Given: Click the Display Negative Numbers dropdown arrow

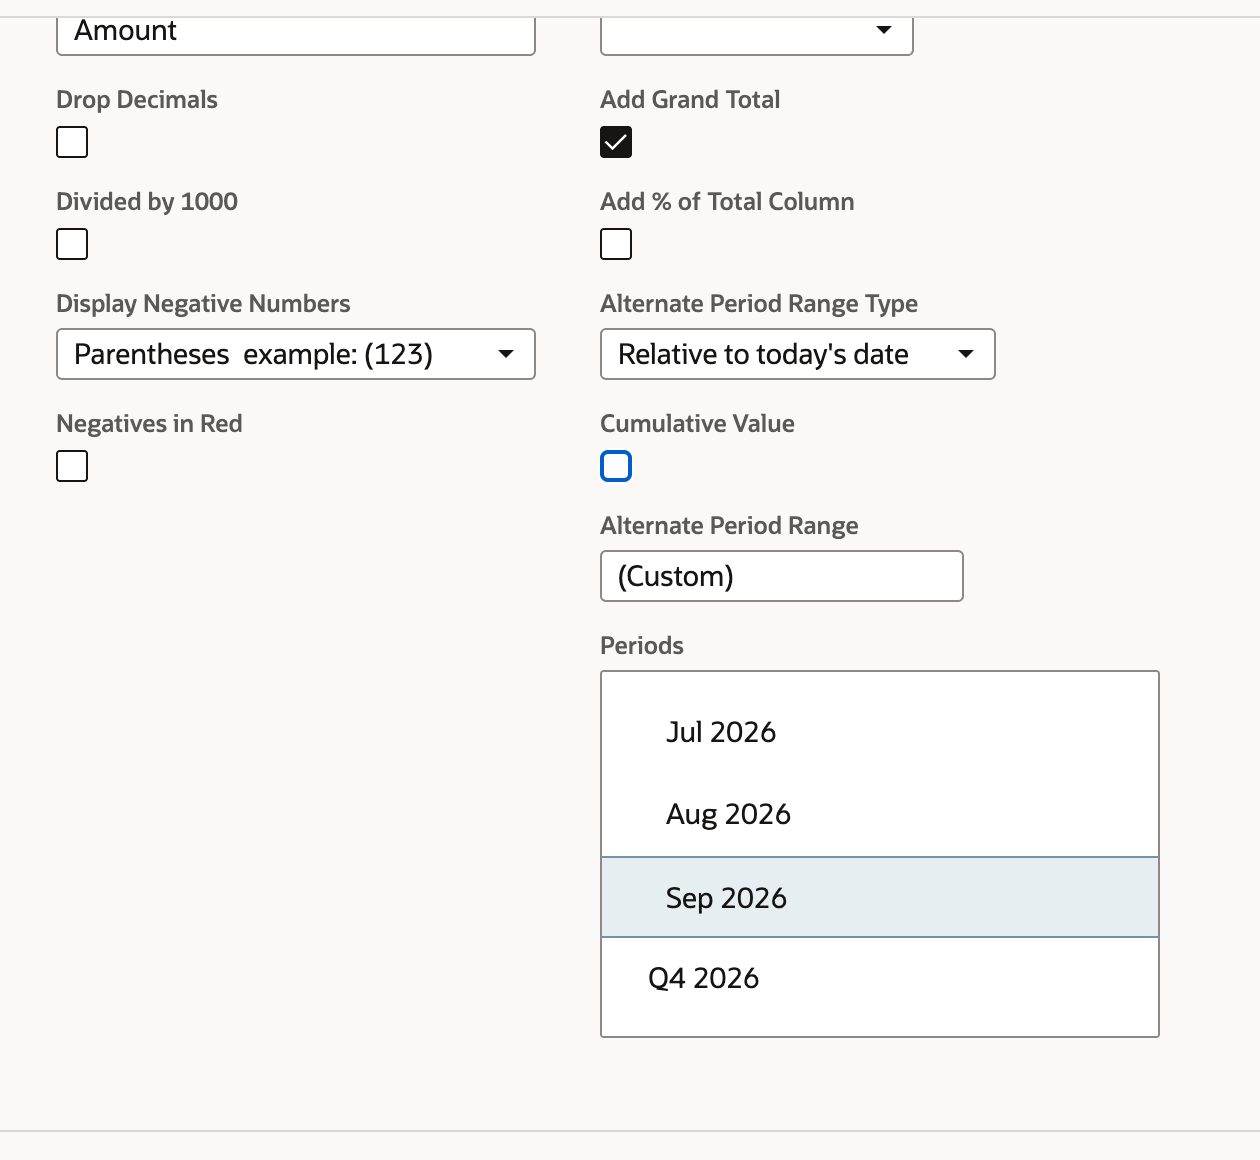Looking at the screenshot, I should coord(506,354).
